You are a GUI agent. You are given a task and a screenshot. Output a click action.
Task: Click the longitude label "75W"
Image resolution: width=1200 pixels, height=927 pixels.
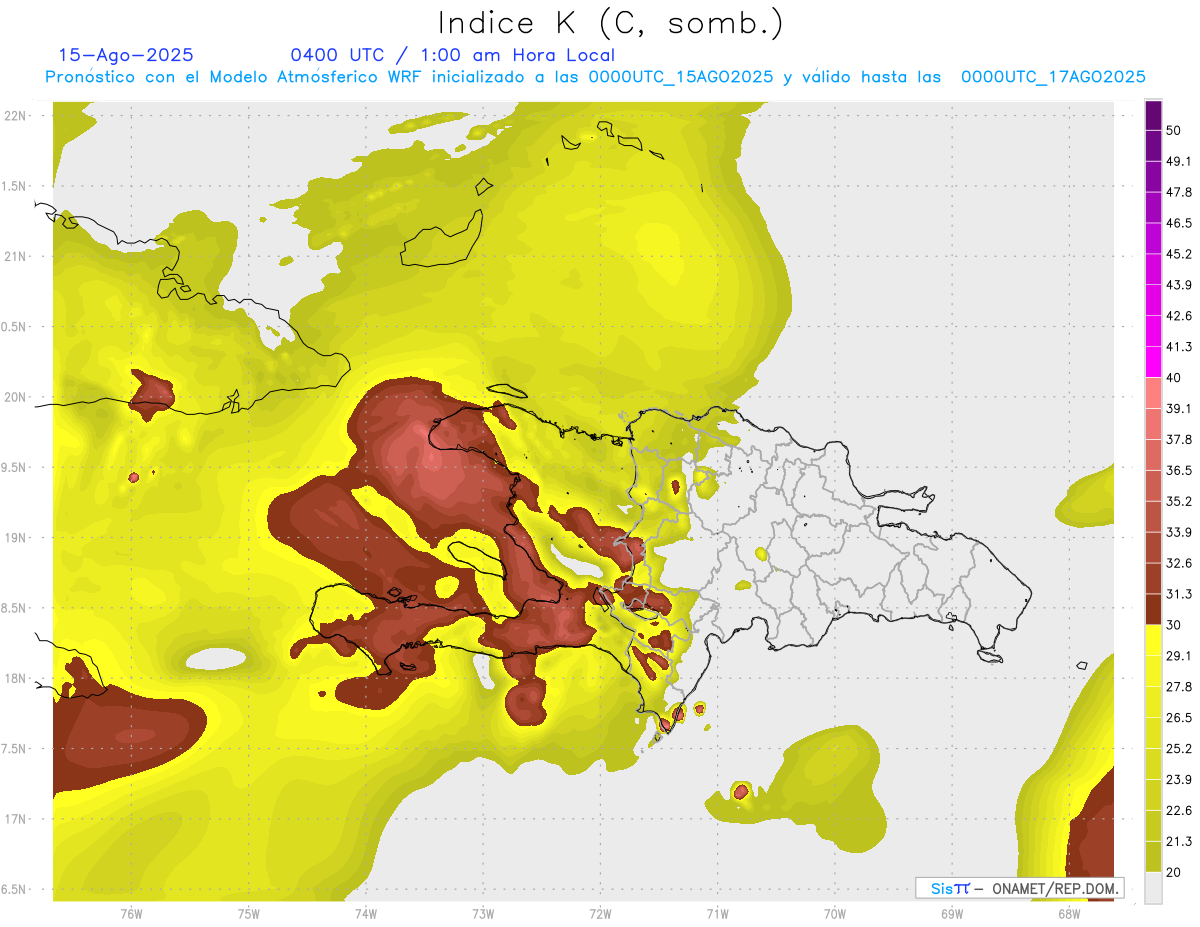coord(248,914)
